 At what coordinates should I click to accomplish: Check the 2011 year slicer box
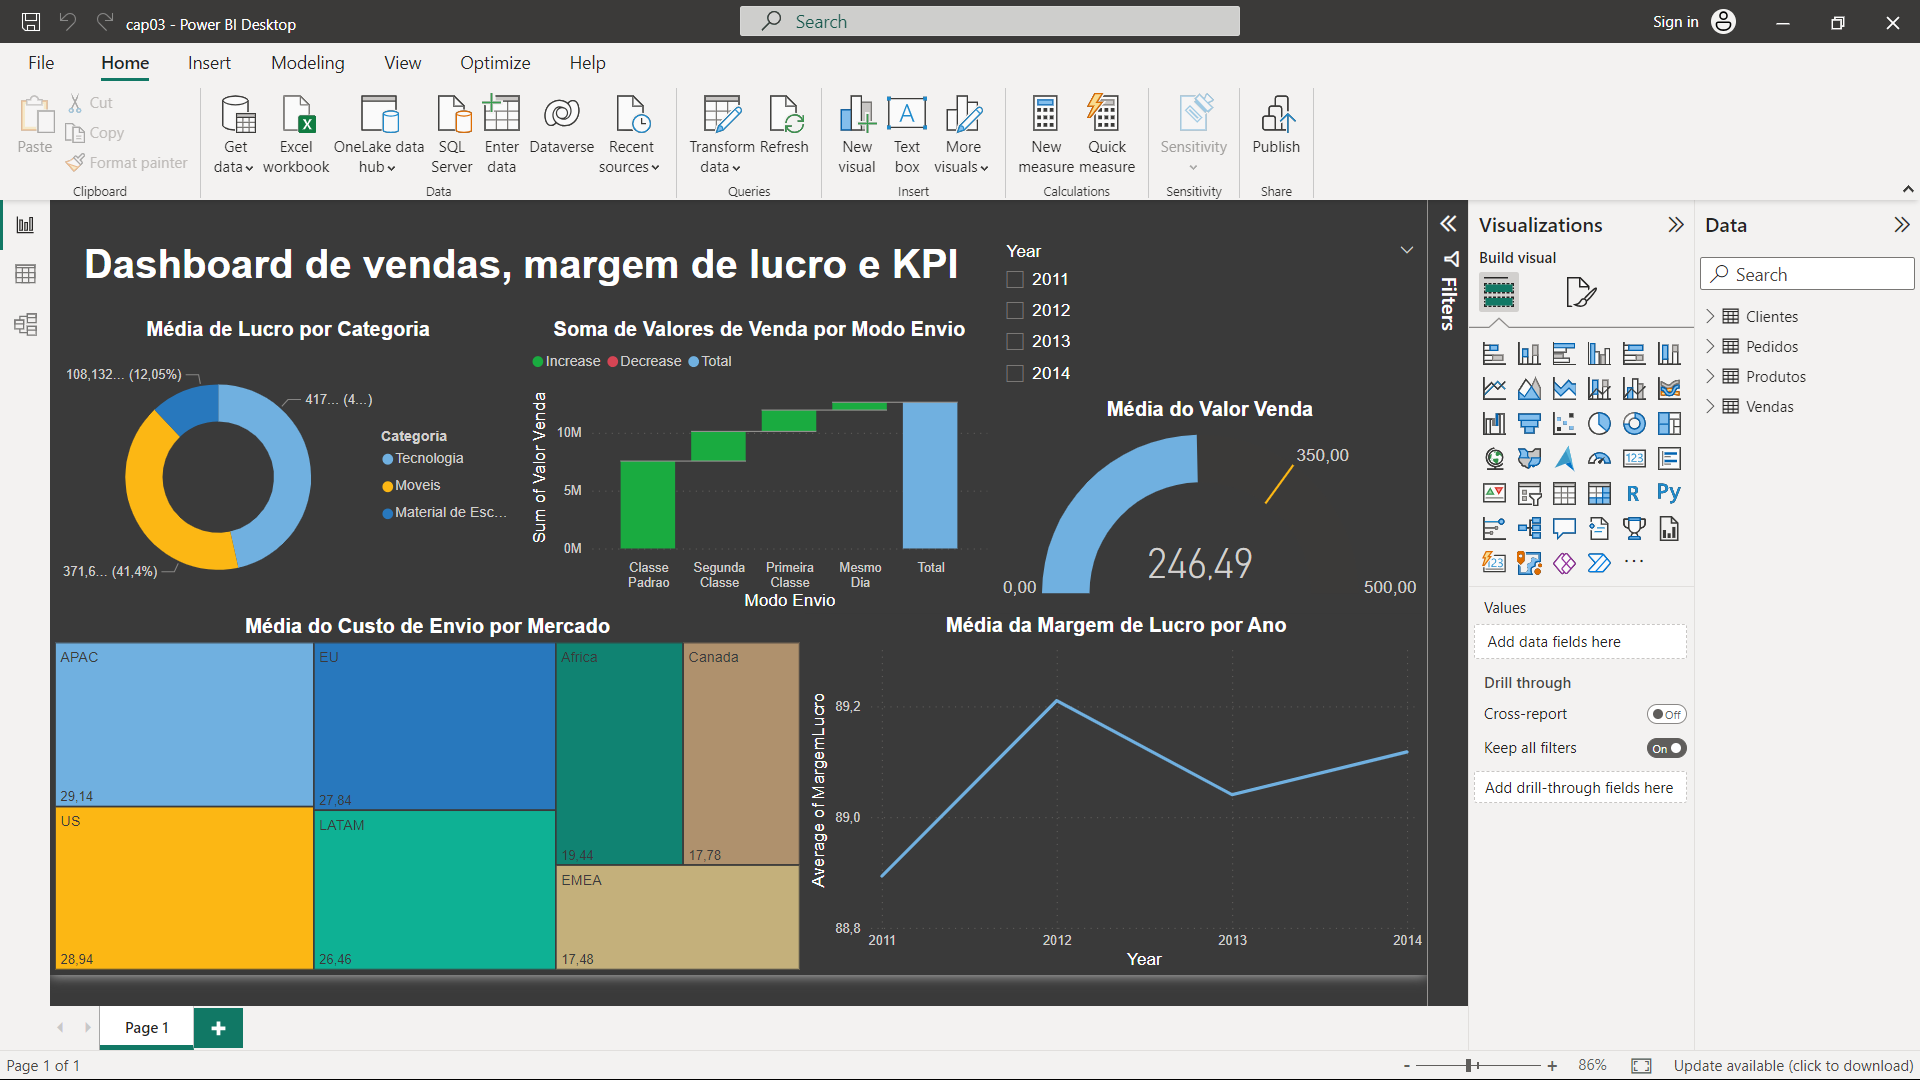pos(1015,280)
